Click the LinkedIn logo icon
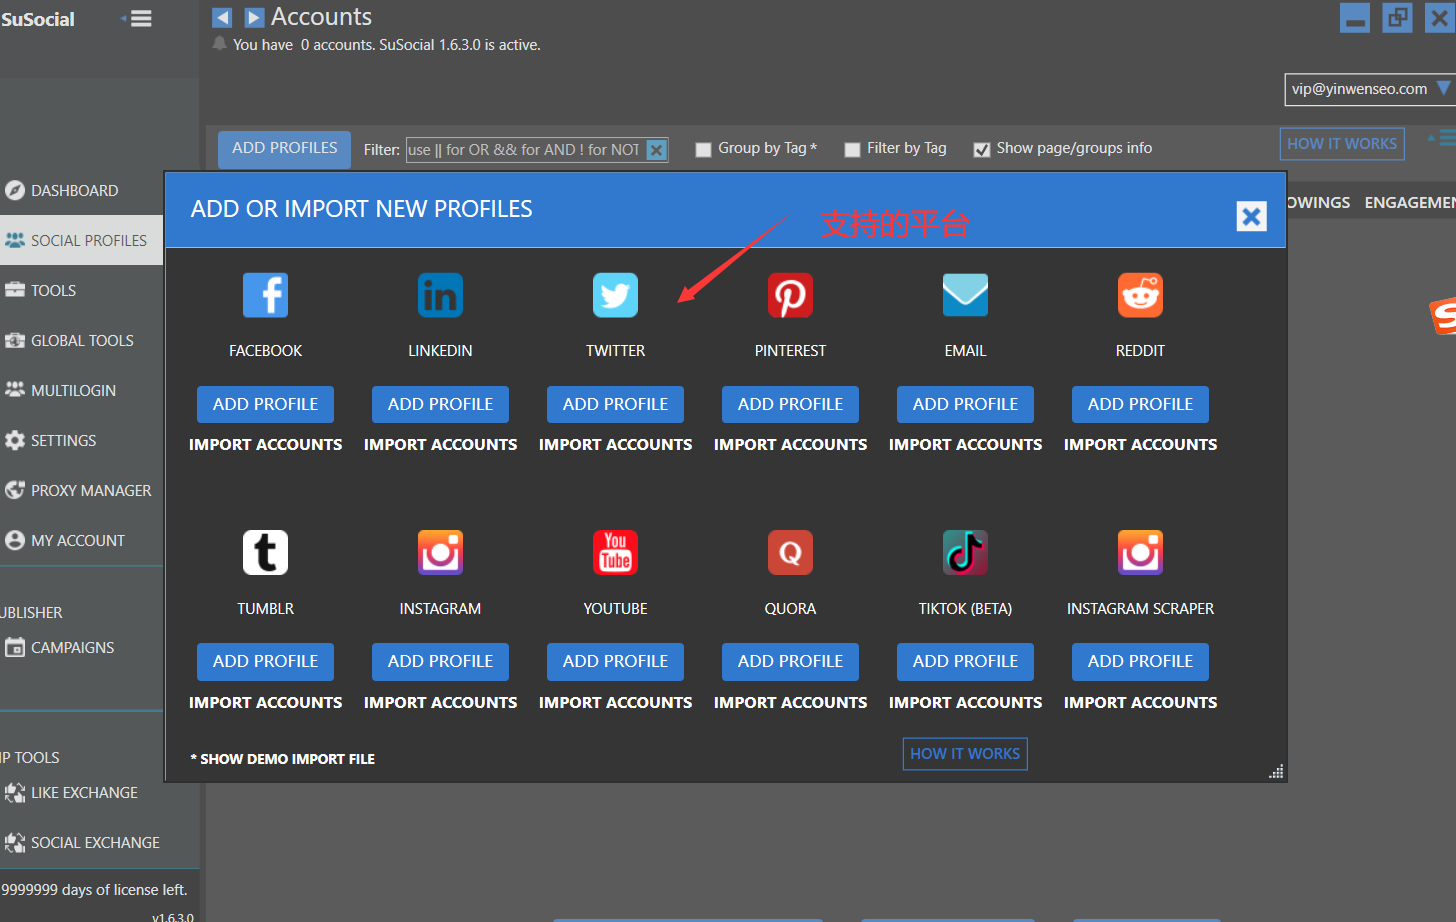Image resolution: width=1456 pixels, height=922 pixels. [440, 295]
